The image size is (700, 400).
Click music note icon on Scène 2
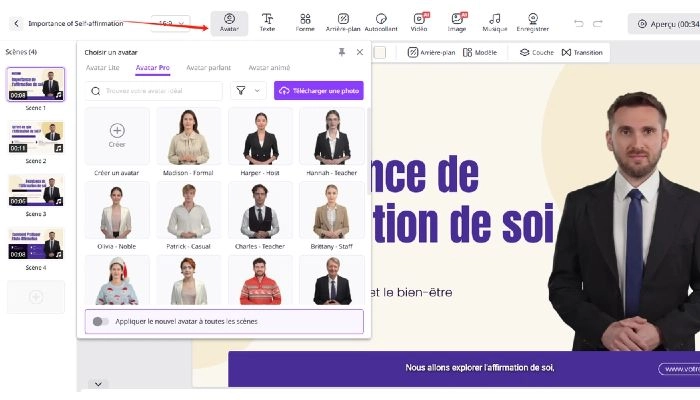[x=59, y=148]
